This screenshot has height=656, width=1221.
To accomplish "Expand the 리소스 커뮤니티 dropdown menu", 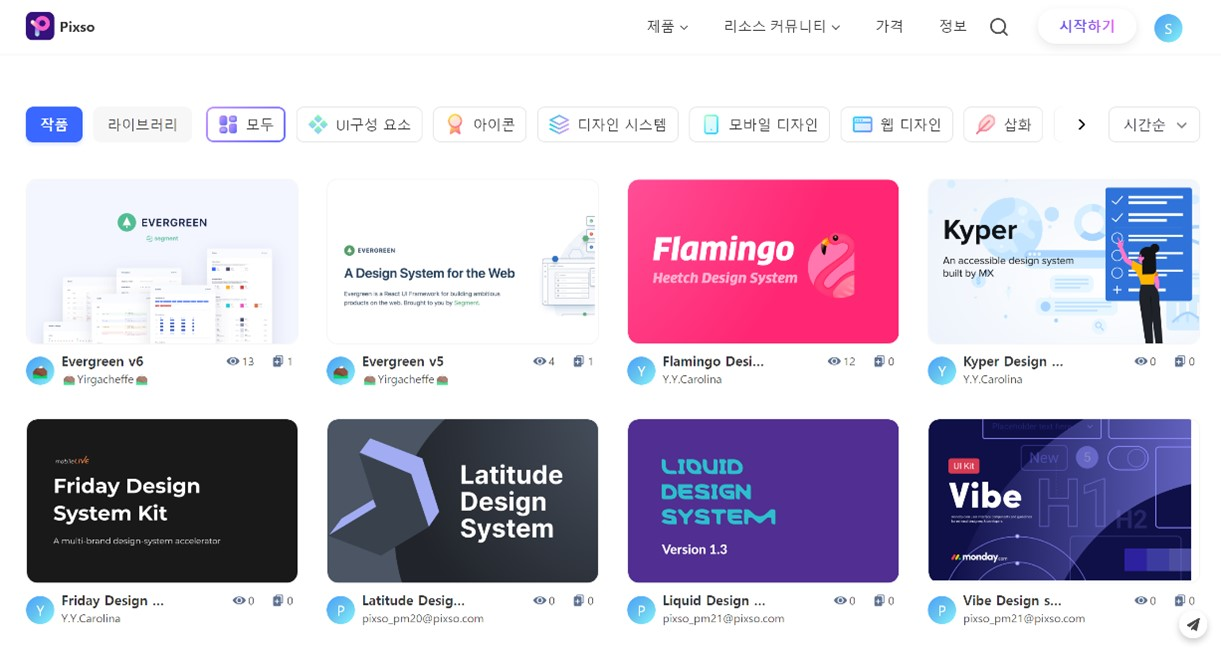I will pyautogui.click(x=782, y=27).
